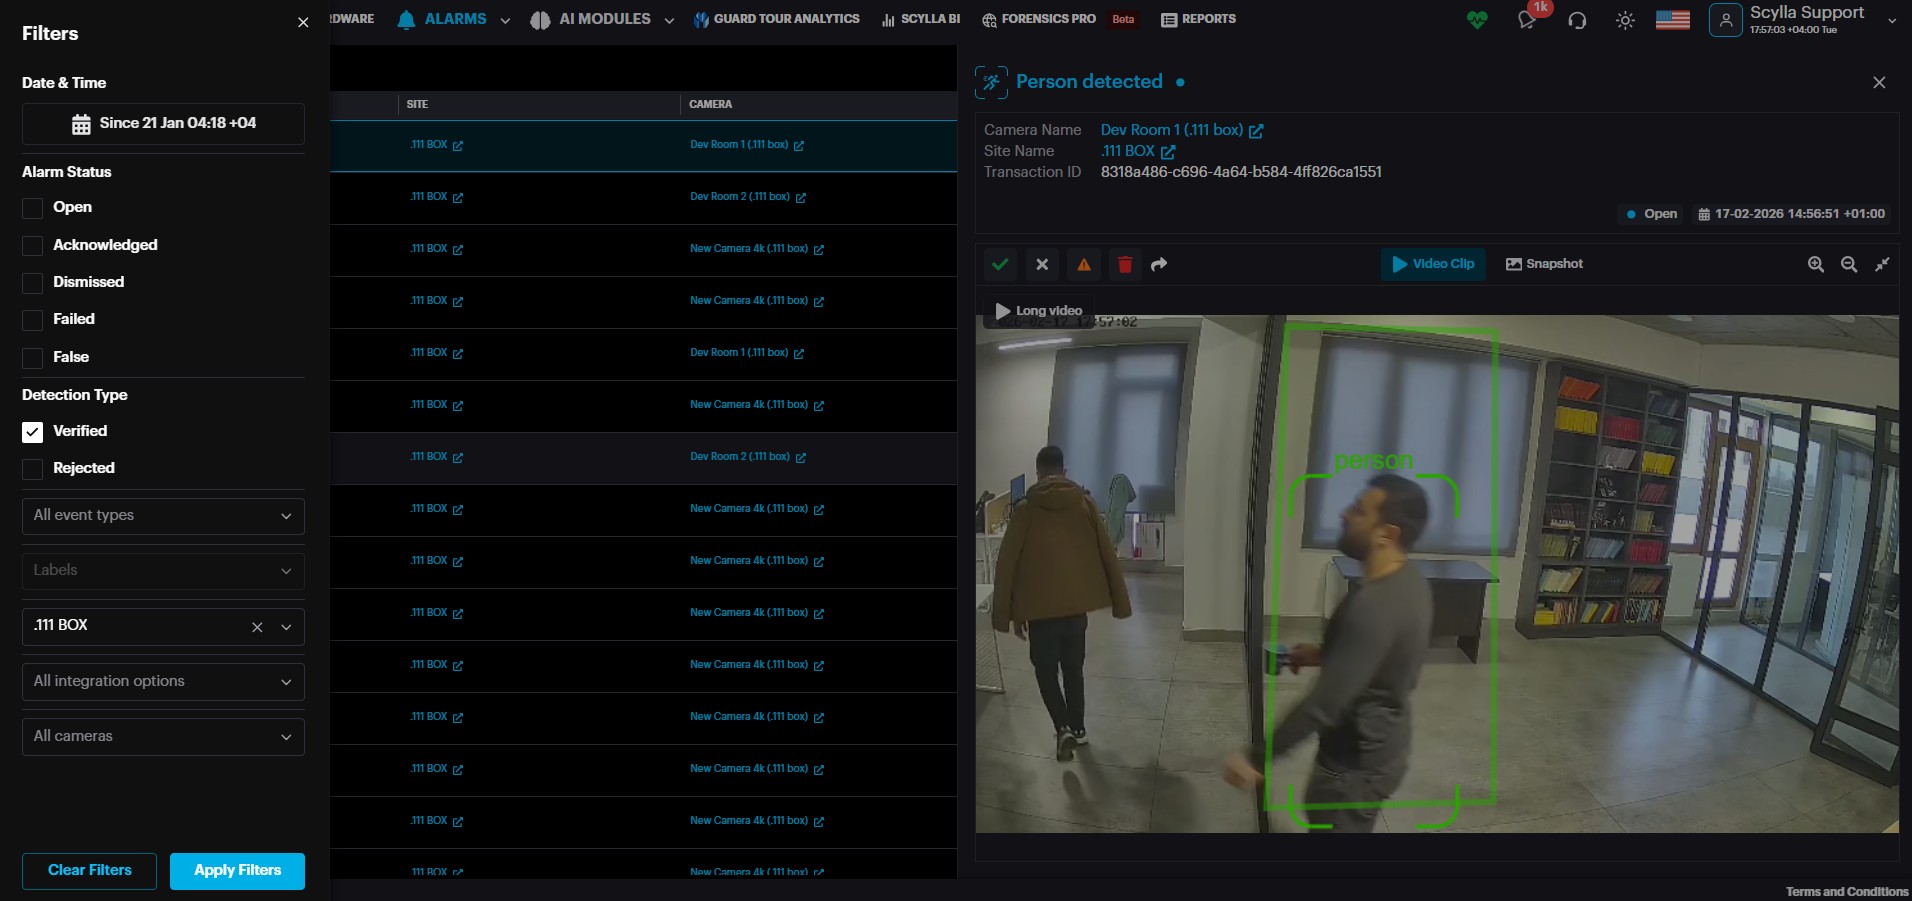Viewport: 1912px width, 901px height.
Task: Share alarm using the forward arrow icon
Action: pos(1159,265)
